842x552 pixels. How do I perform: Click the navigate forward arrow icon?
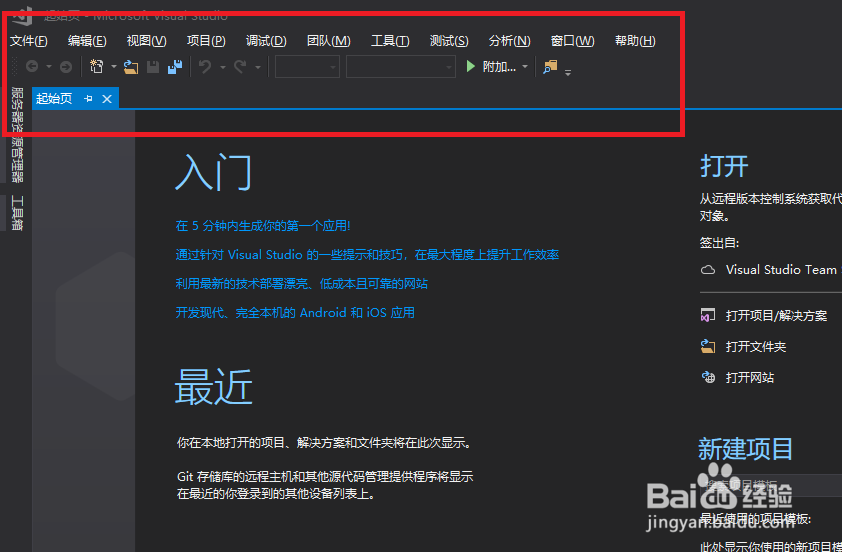pyautogui.click(x=66, y=67)
